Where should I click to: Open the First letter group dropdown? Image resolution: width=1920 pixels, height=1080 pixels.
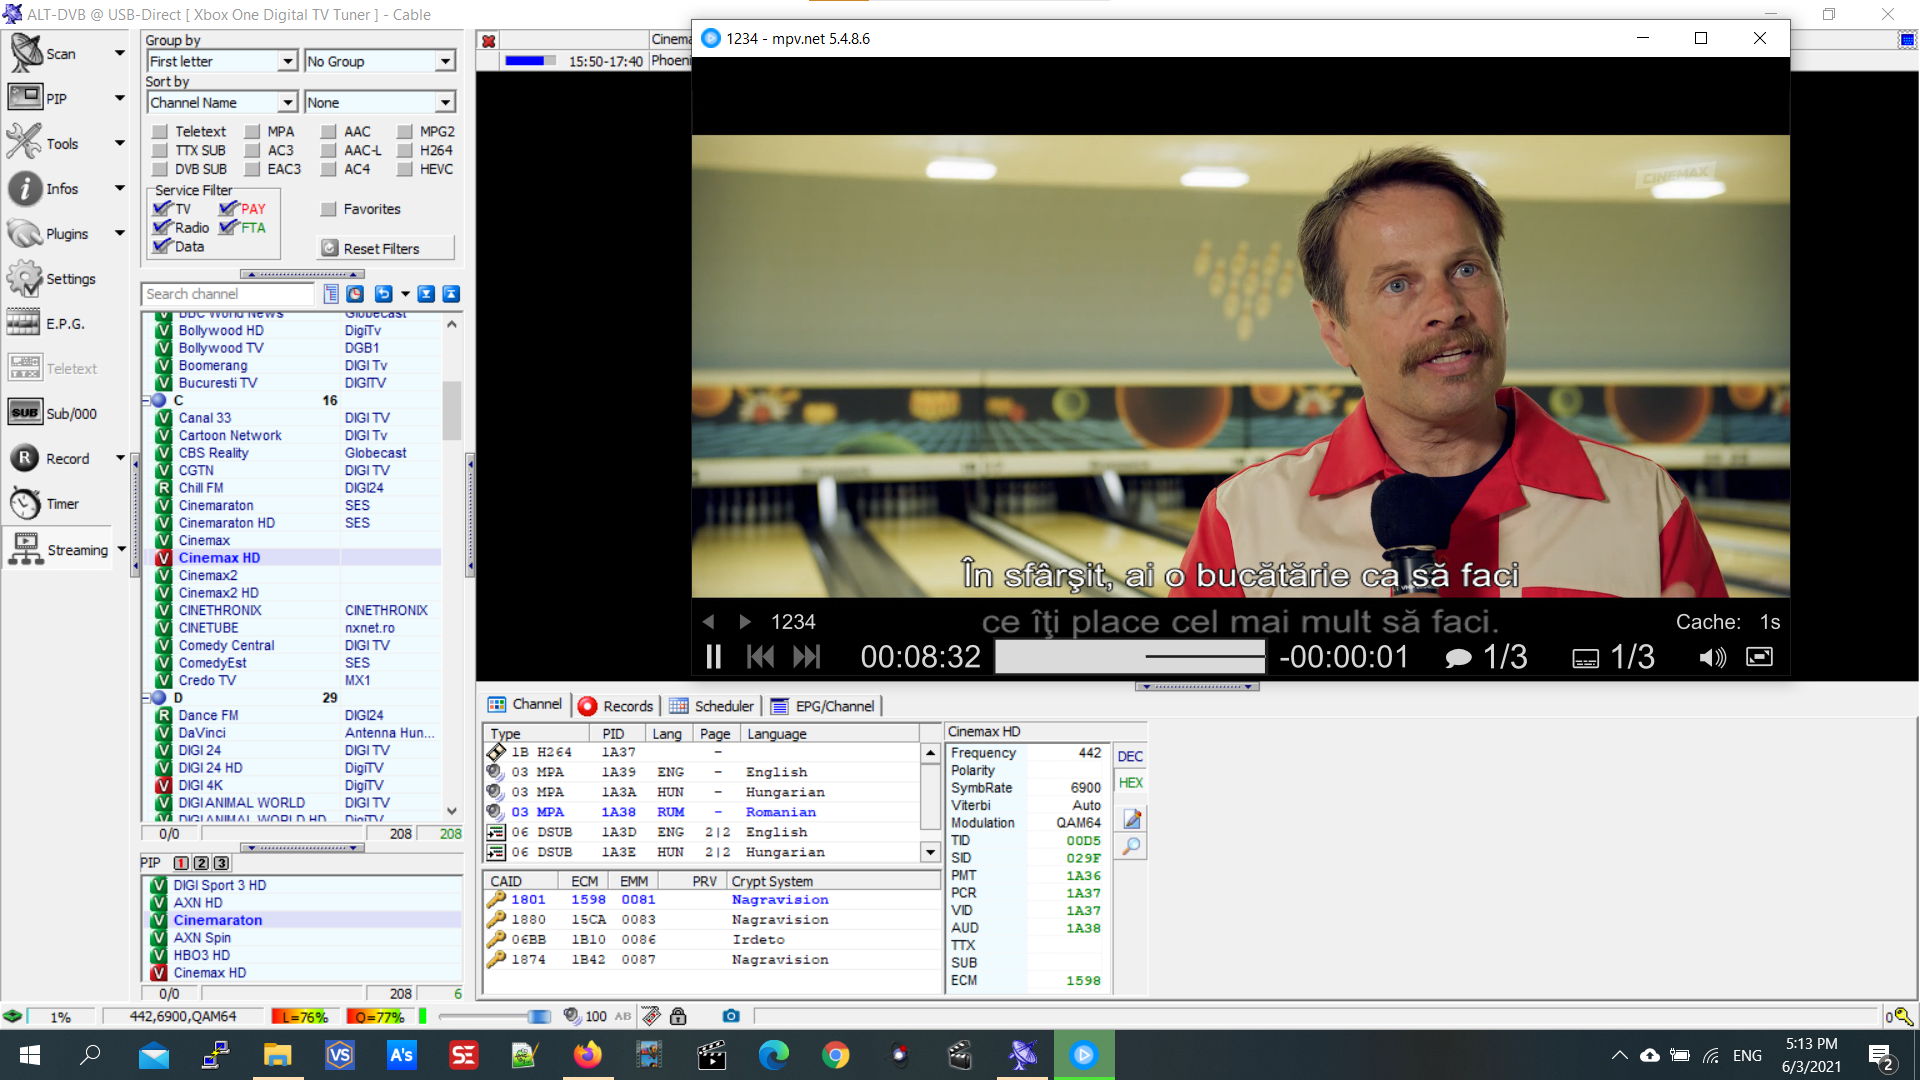point(287,62)
